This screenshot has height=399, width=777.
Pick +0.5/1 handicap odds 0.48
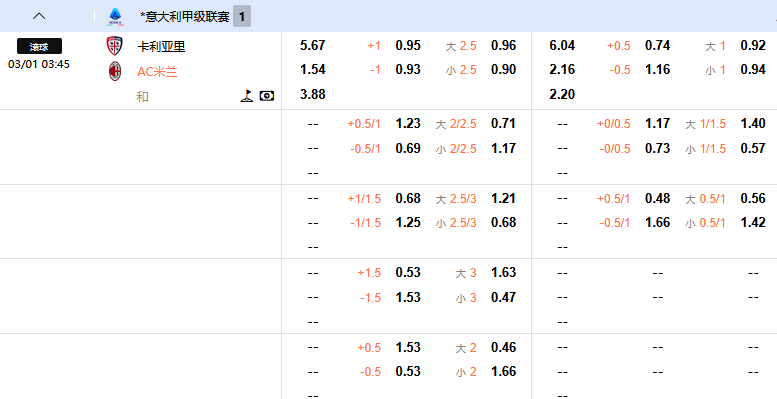pos(658,198)
